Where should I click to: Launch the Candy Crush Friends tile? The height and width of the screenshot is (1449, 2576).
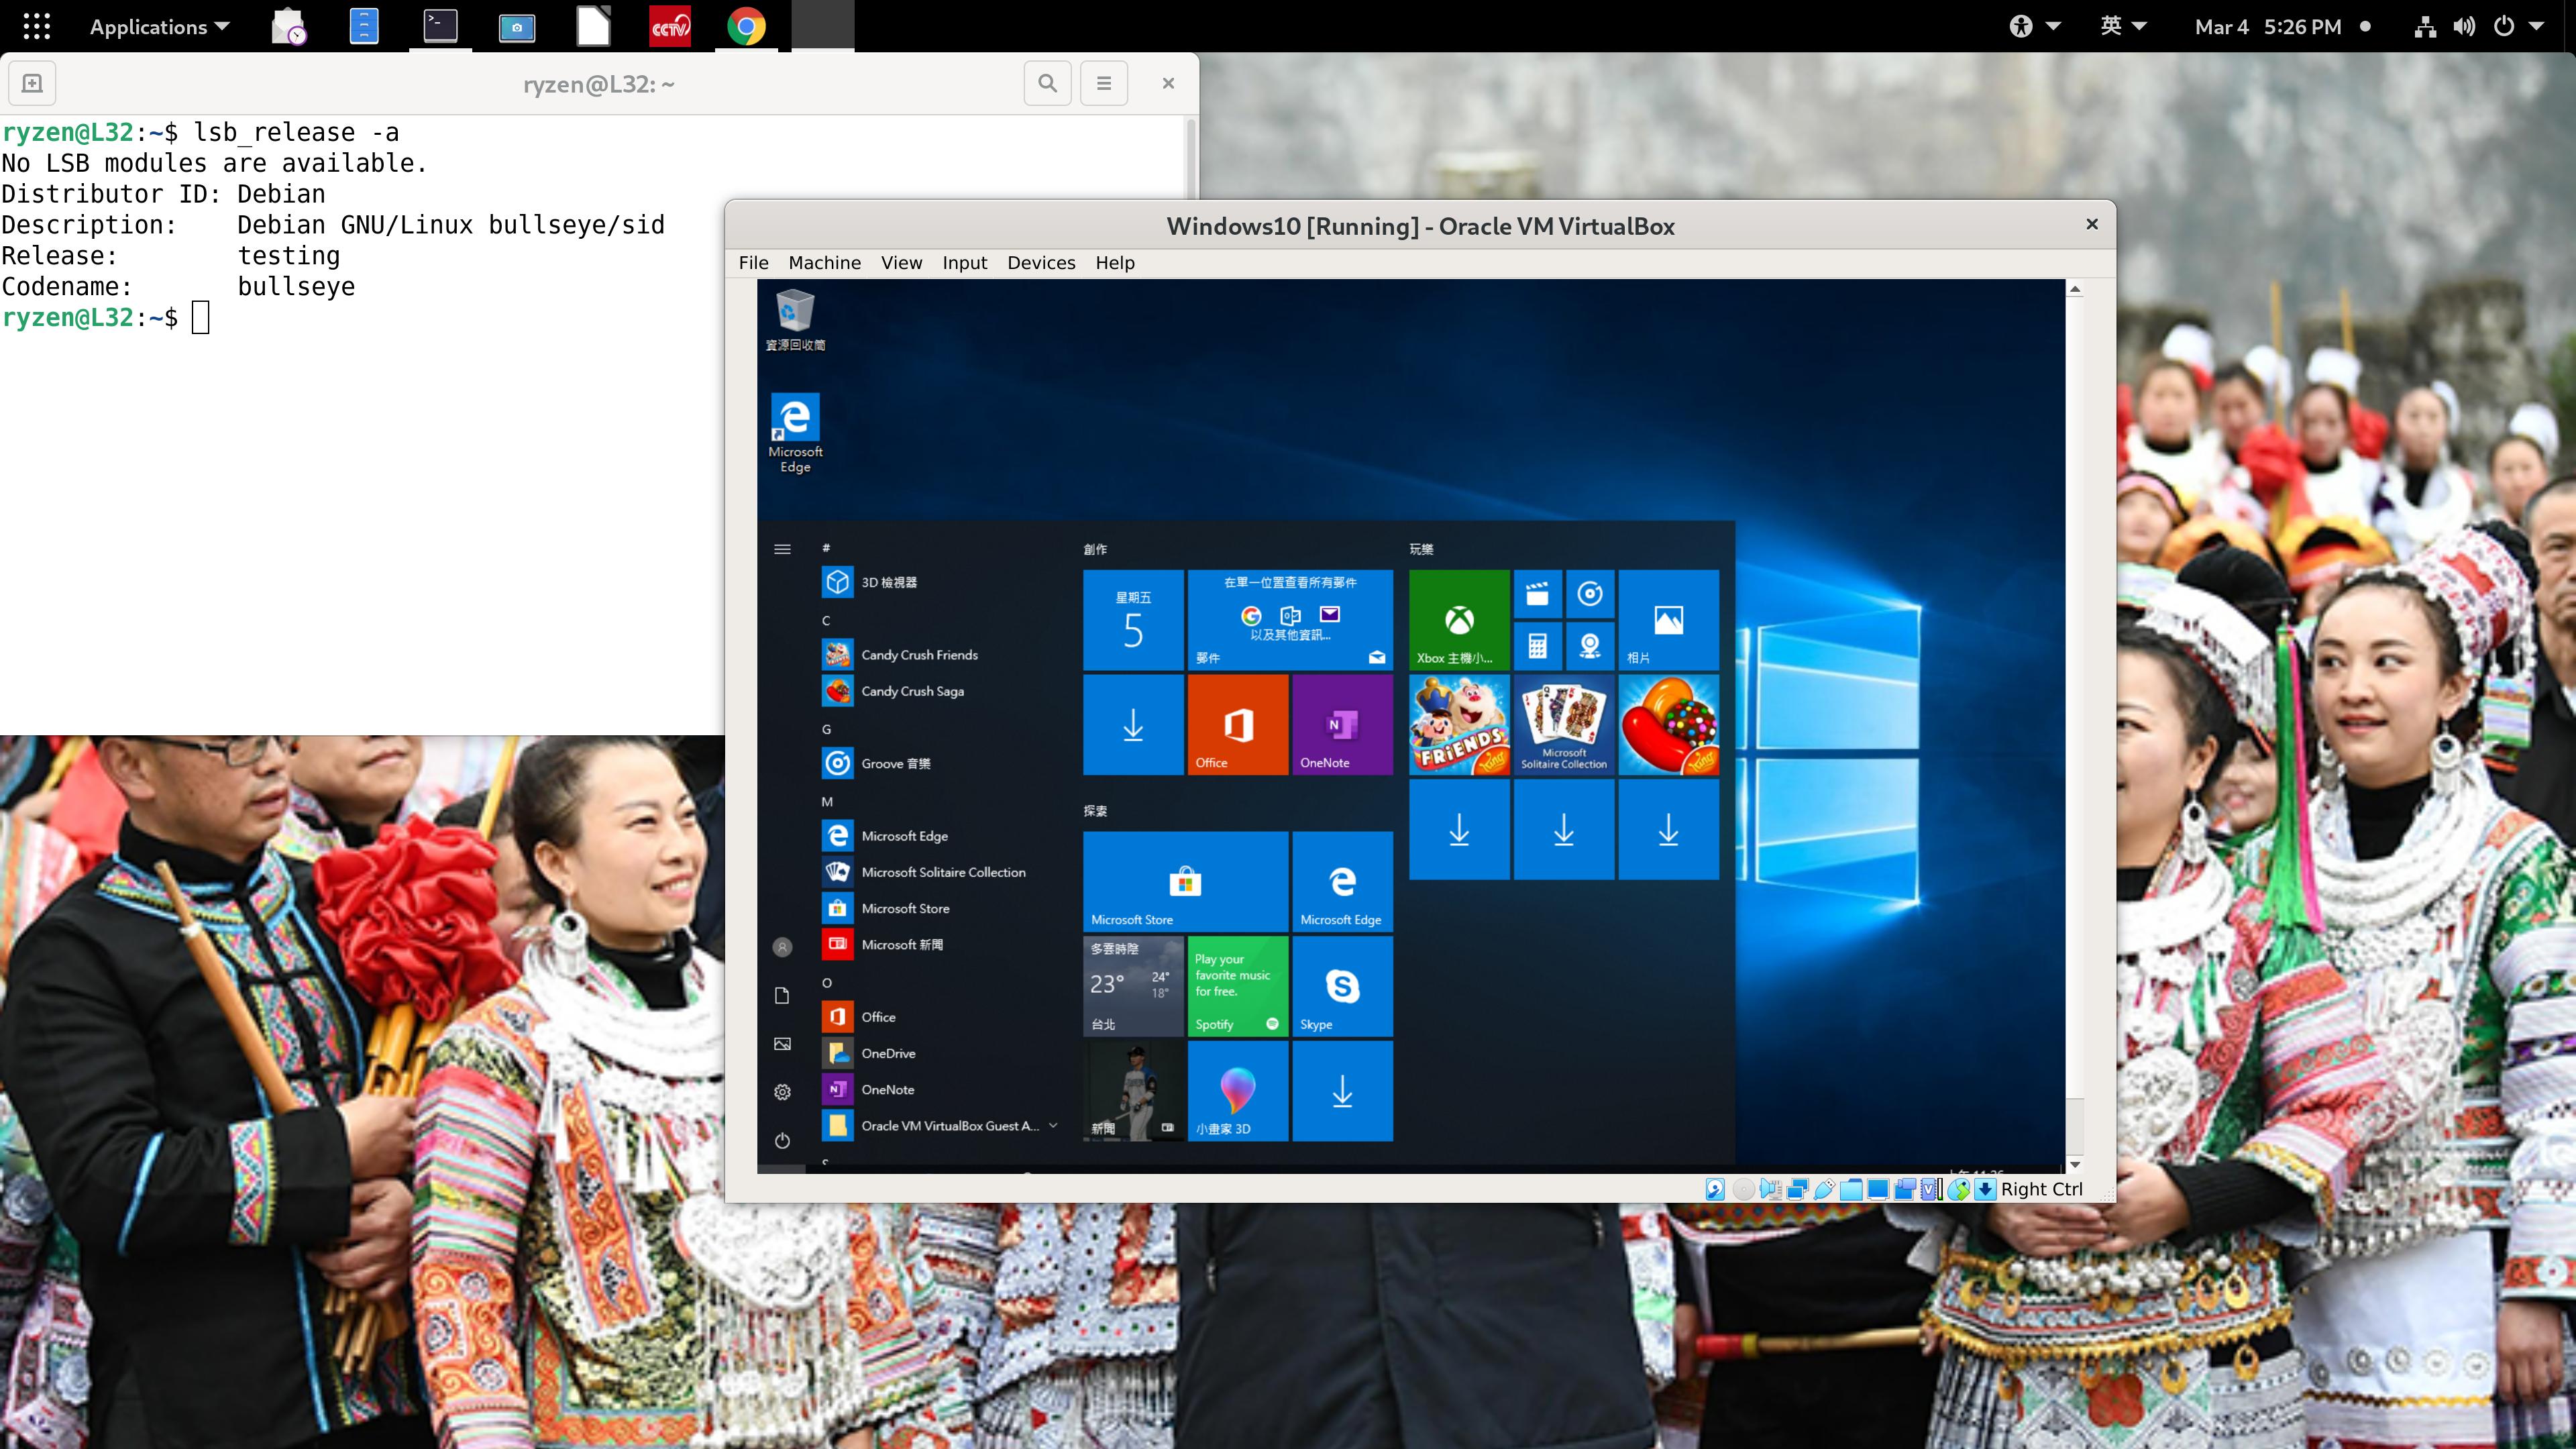[x=1459, y=725]
